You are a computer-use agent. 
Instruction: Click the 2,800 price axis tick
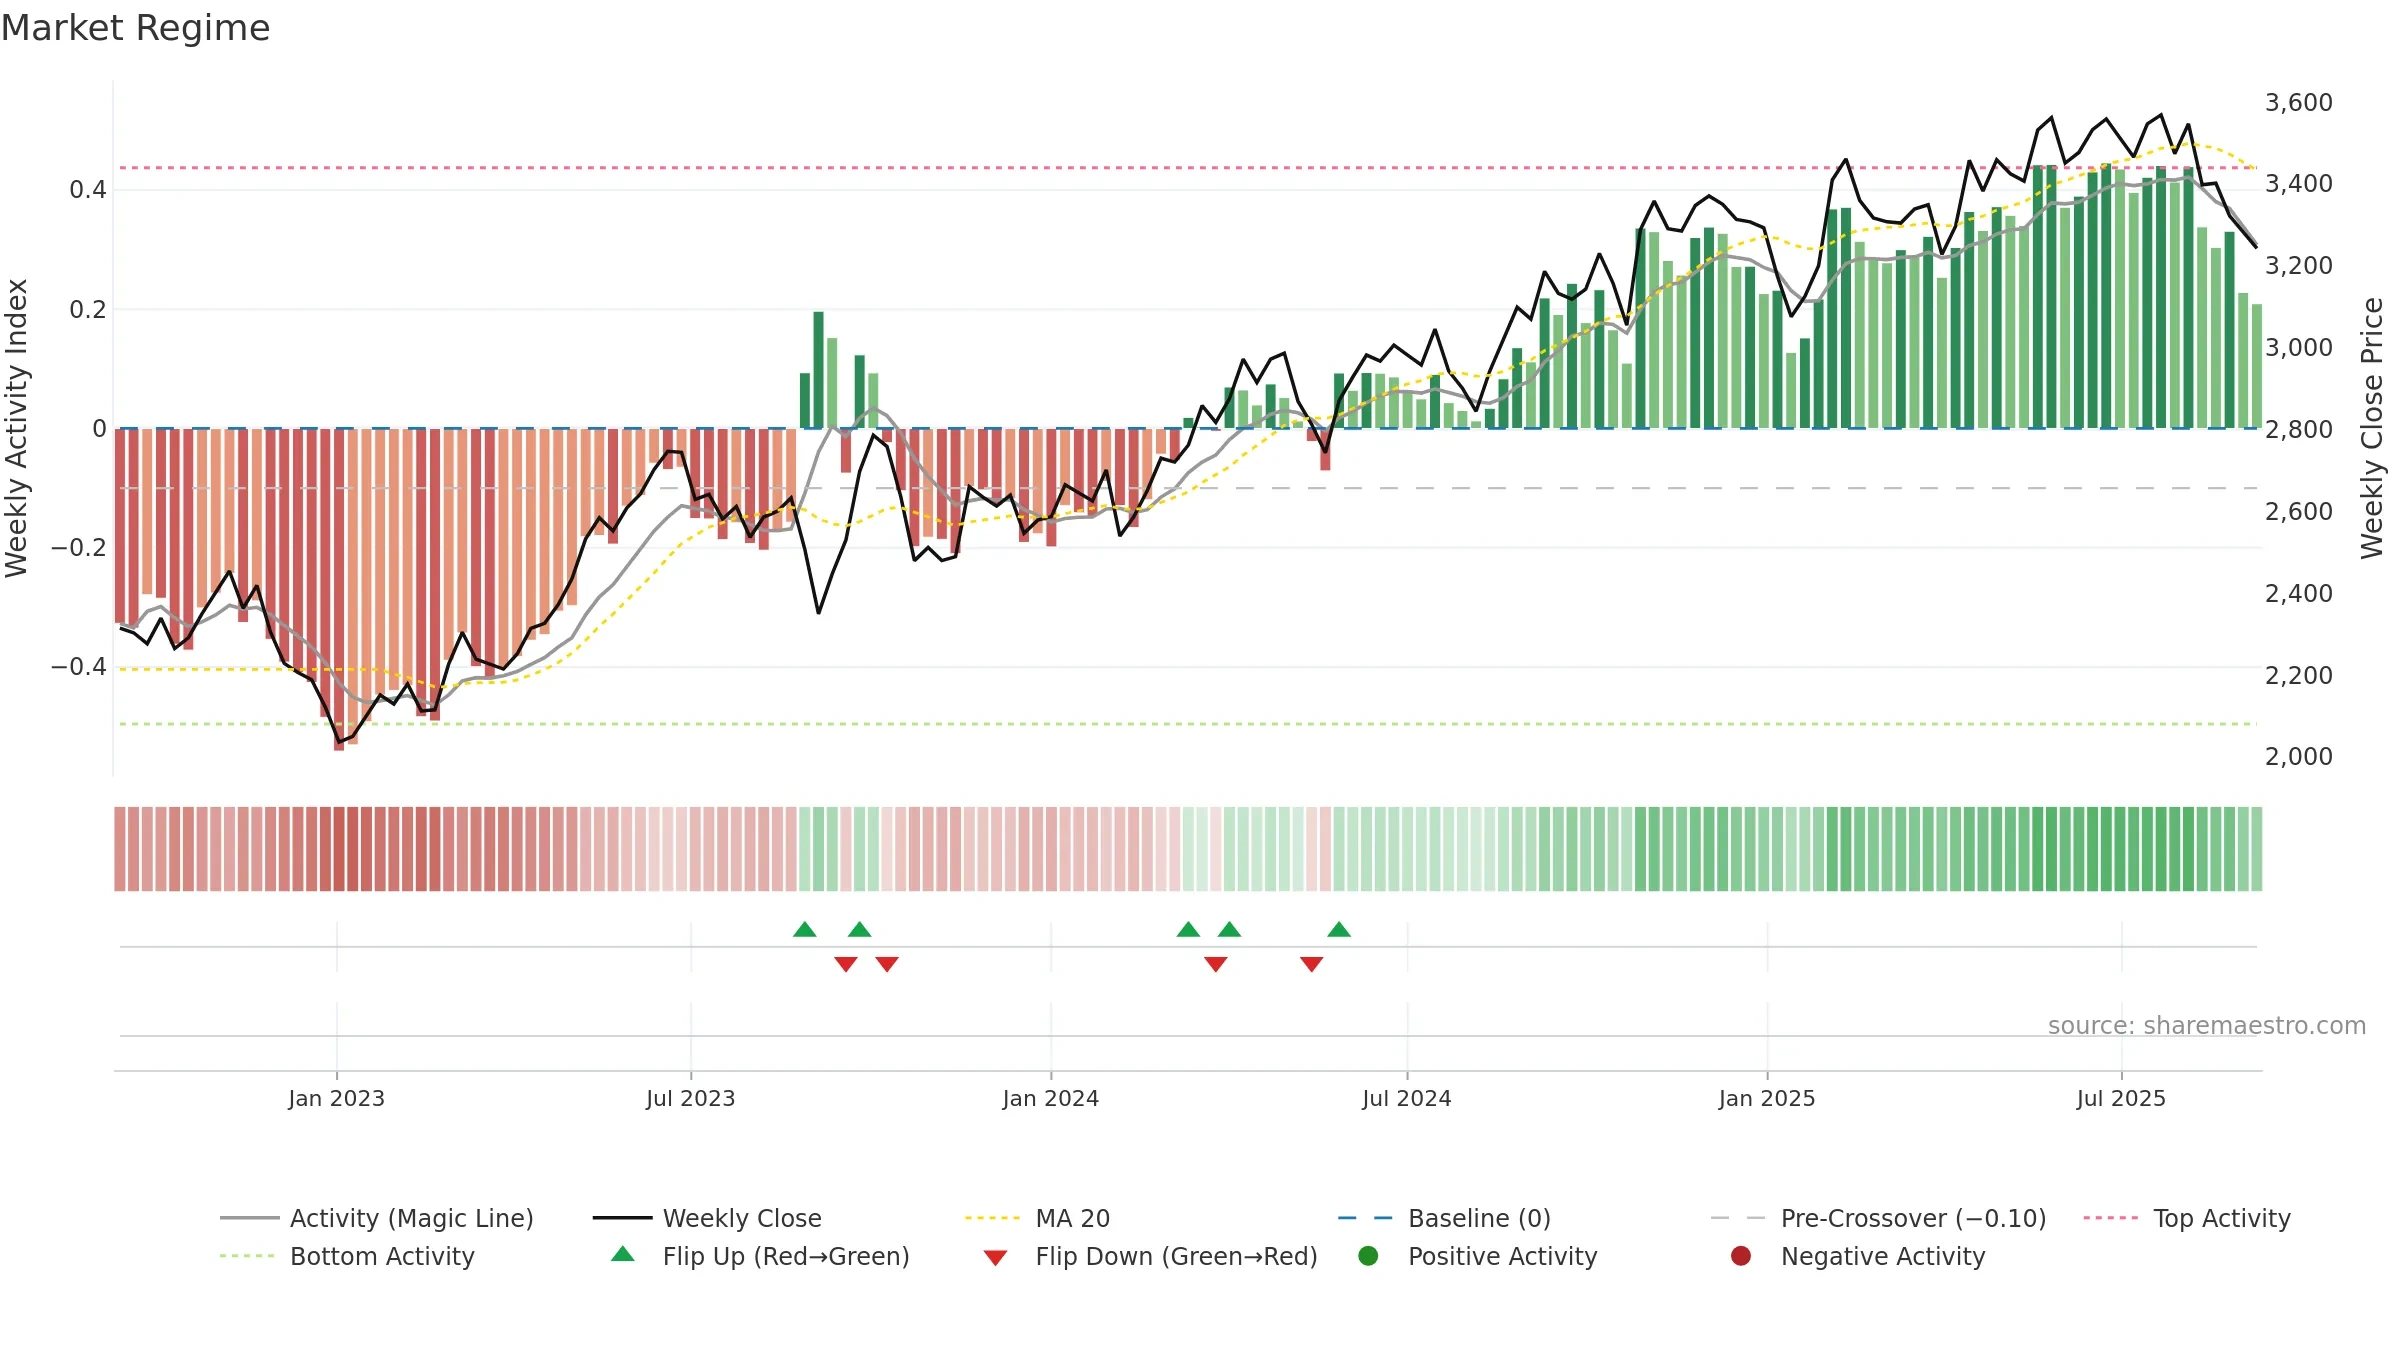(x=2299, y=430)
